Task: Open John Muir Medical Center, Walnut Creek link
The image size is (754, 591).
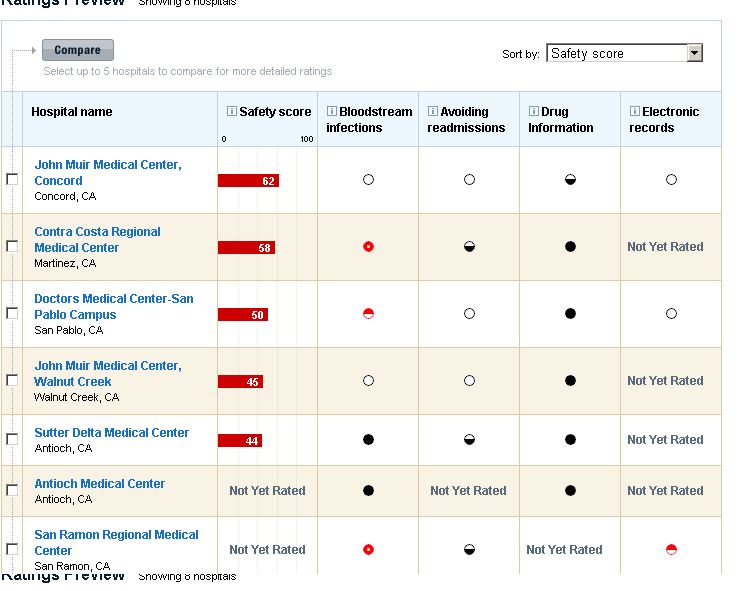Action: (108, 374)
